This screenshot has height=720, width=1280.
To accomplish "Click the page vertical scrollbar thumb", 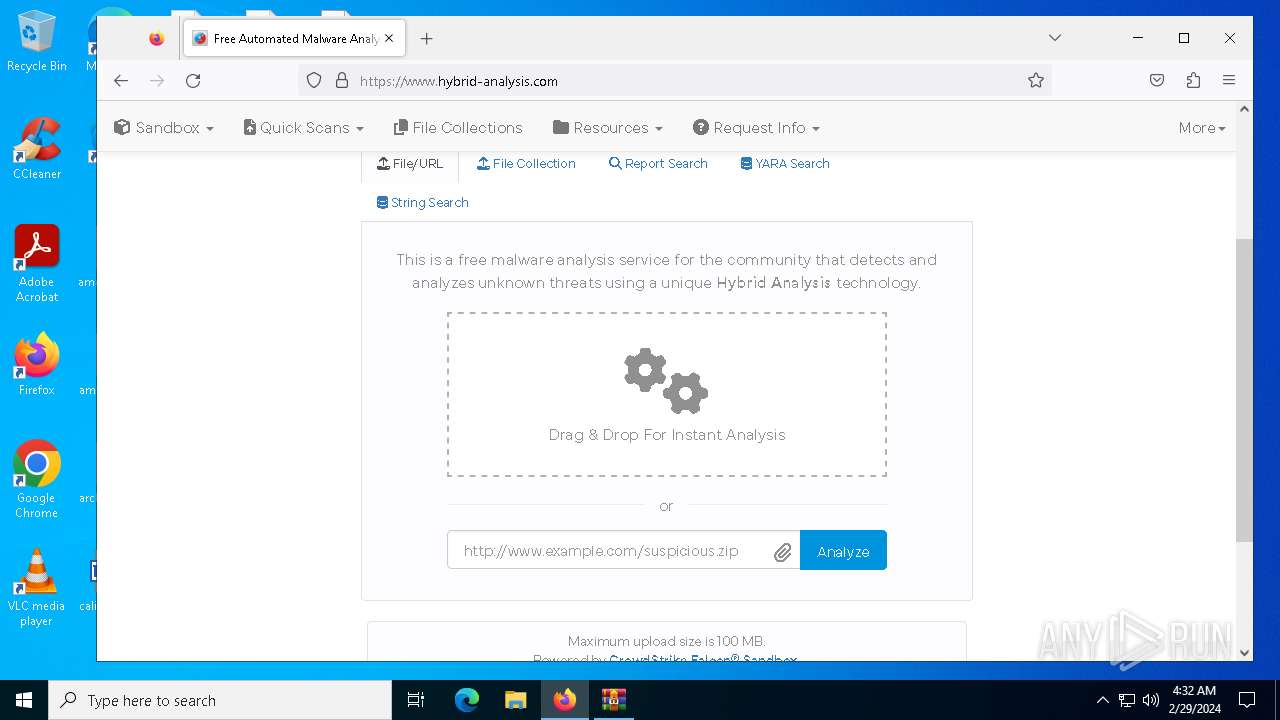I will pyautogui.click(x=1244, y=390).
